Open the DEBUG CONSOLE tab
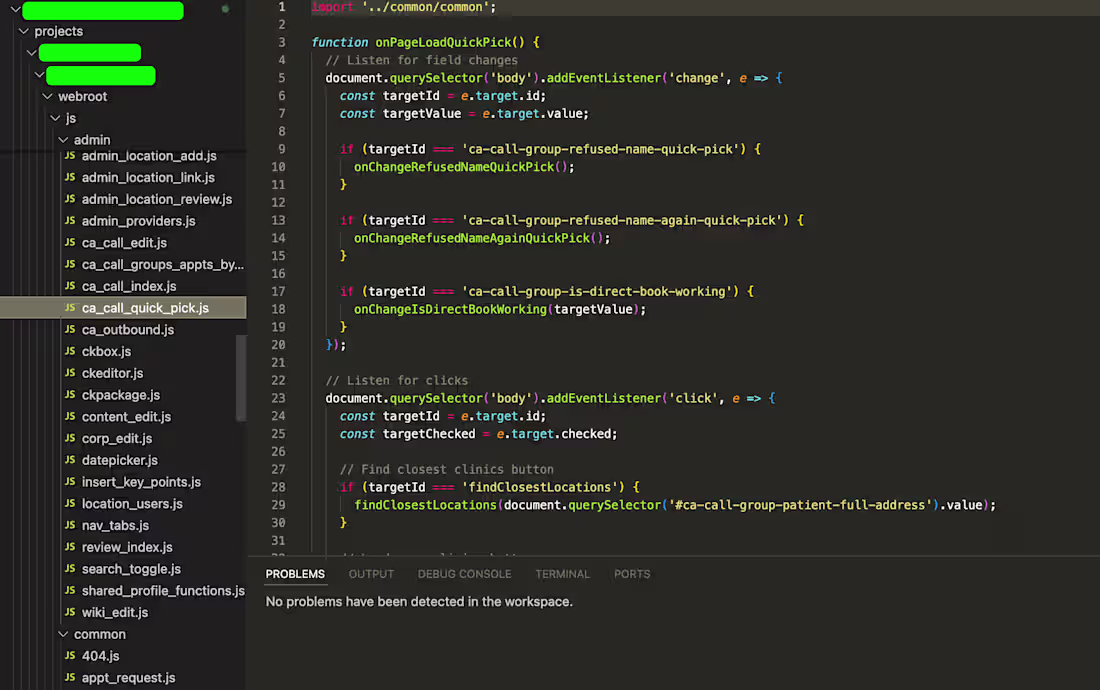 click(464, 574)
